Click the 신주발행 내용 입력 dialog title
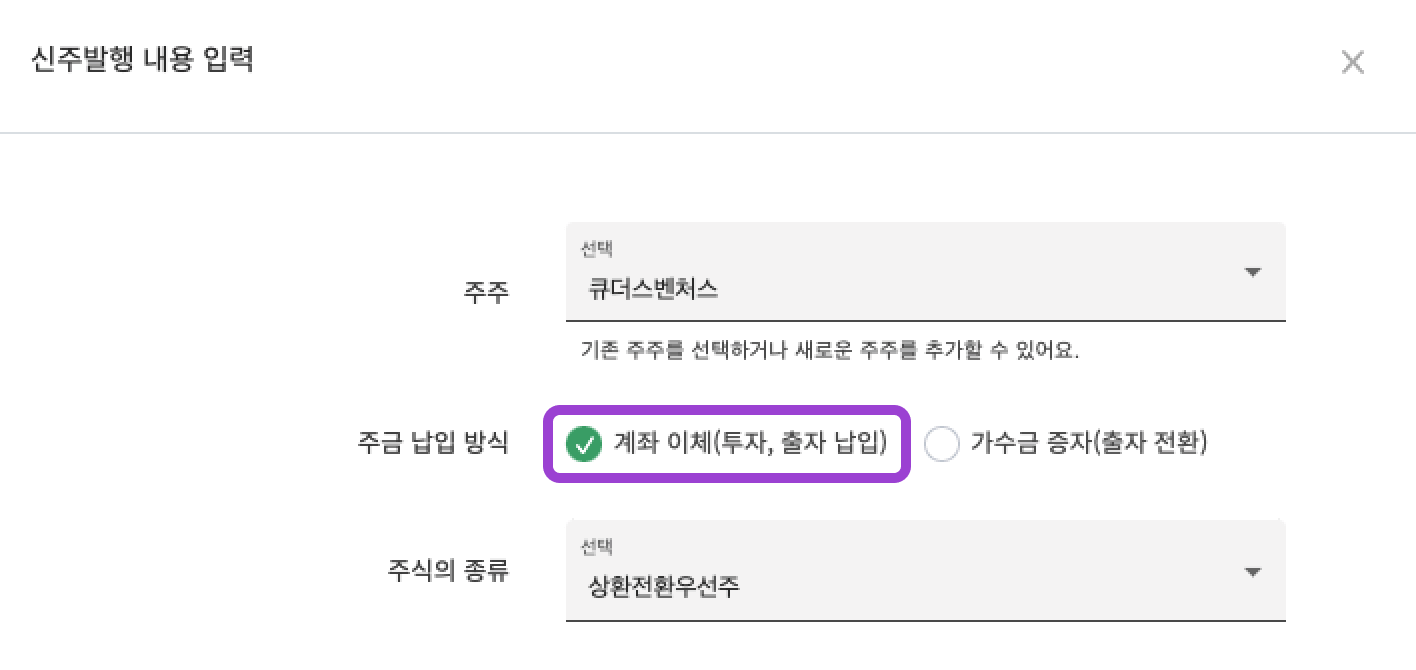 (x=143, y=60)
